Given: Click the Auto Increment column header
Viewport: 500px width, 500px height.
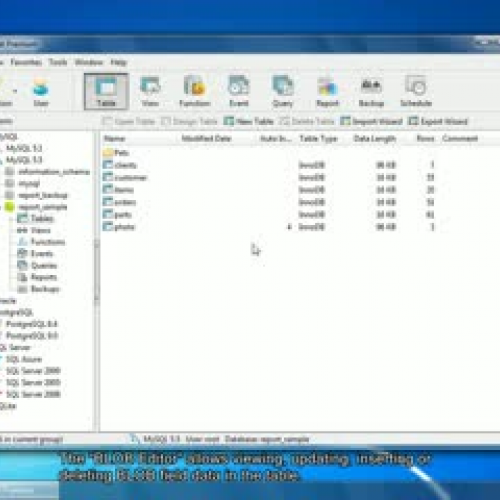Looking at the screenshot, I should pos(276,139).
